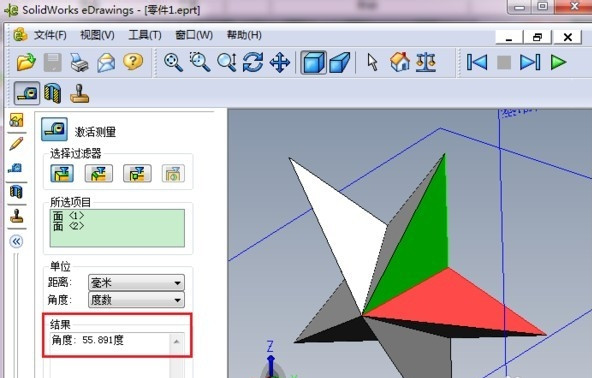592x378 pixels.
Task: Open the Cross Section tool in toolbar
Action: tap(52, 93)
